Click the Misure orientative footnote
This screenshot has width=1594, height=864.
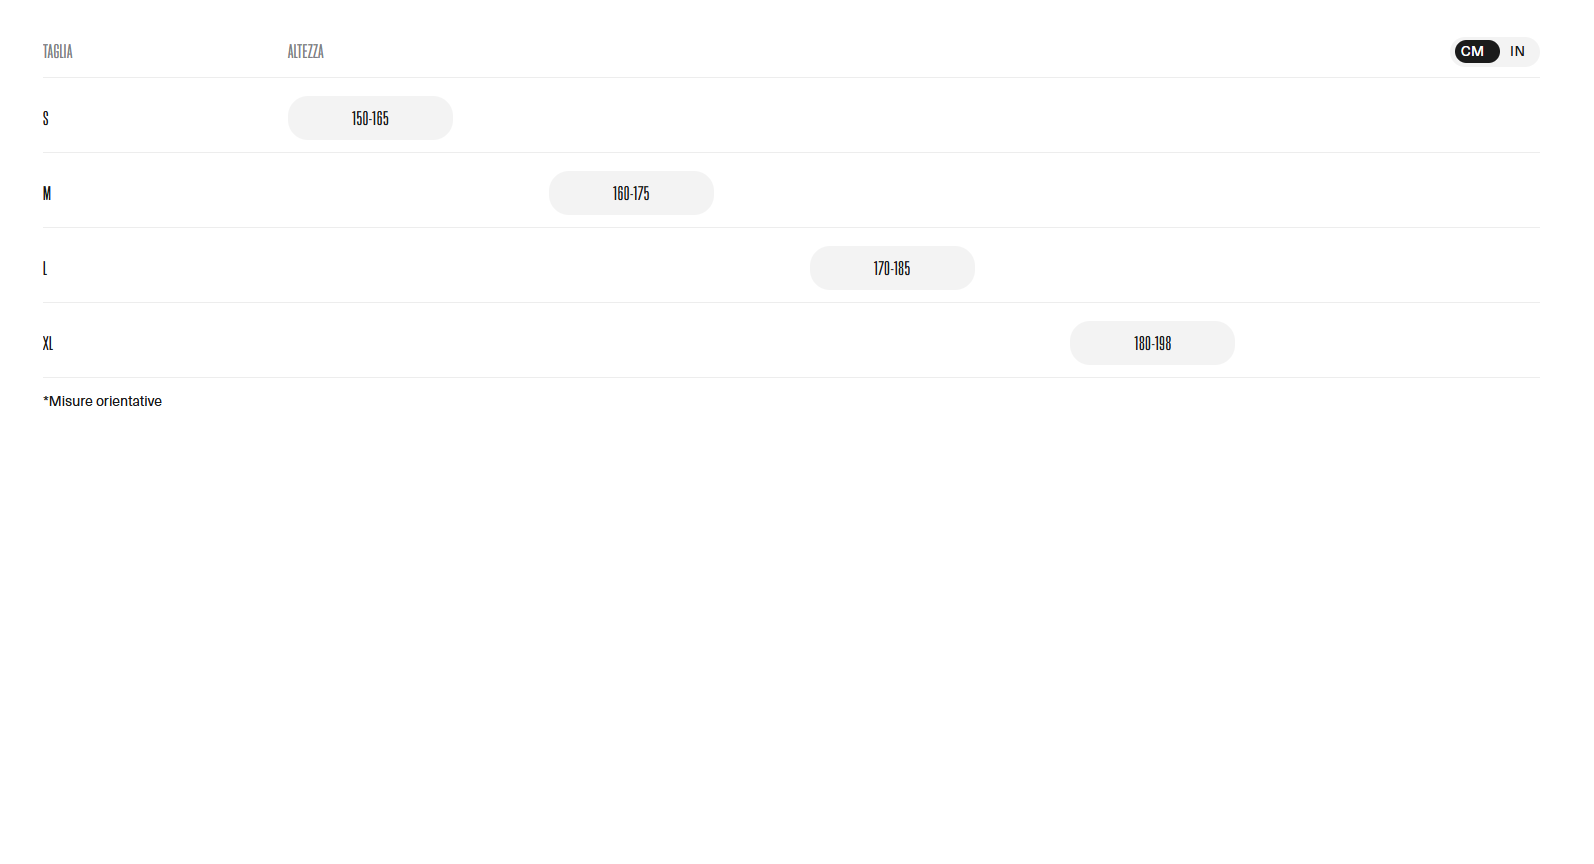[x=103, y=401]
